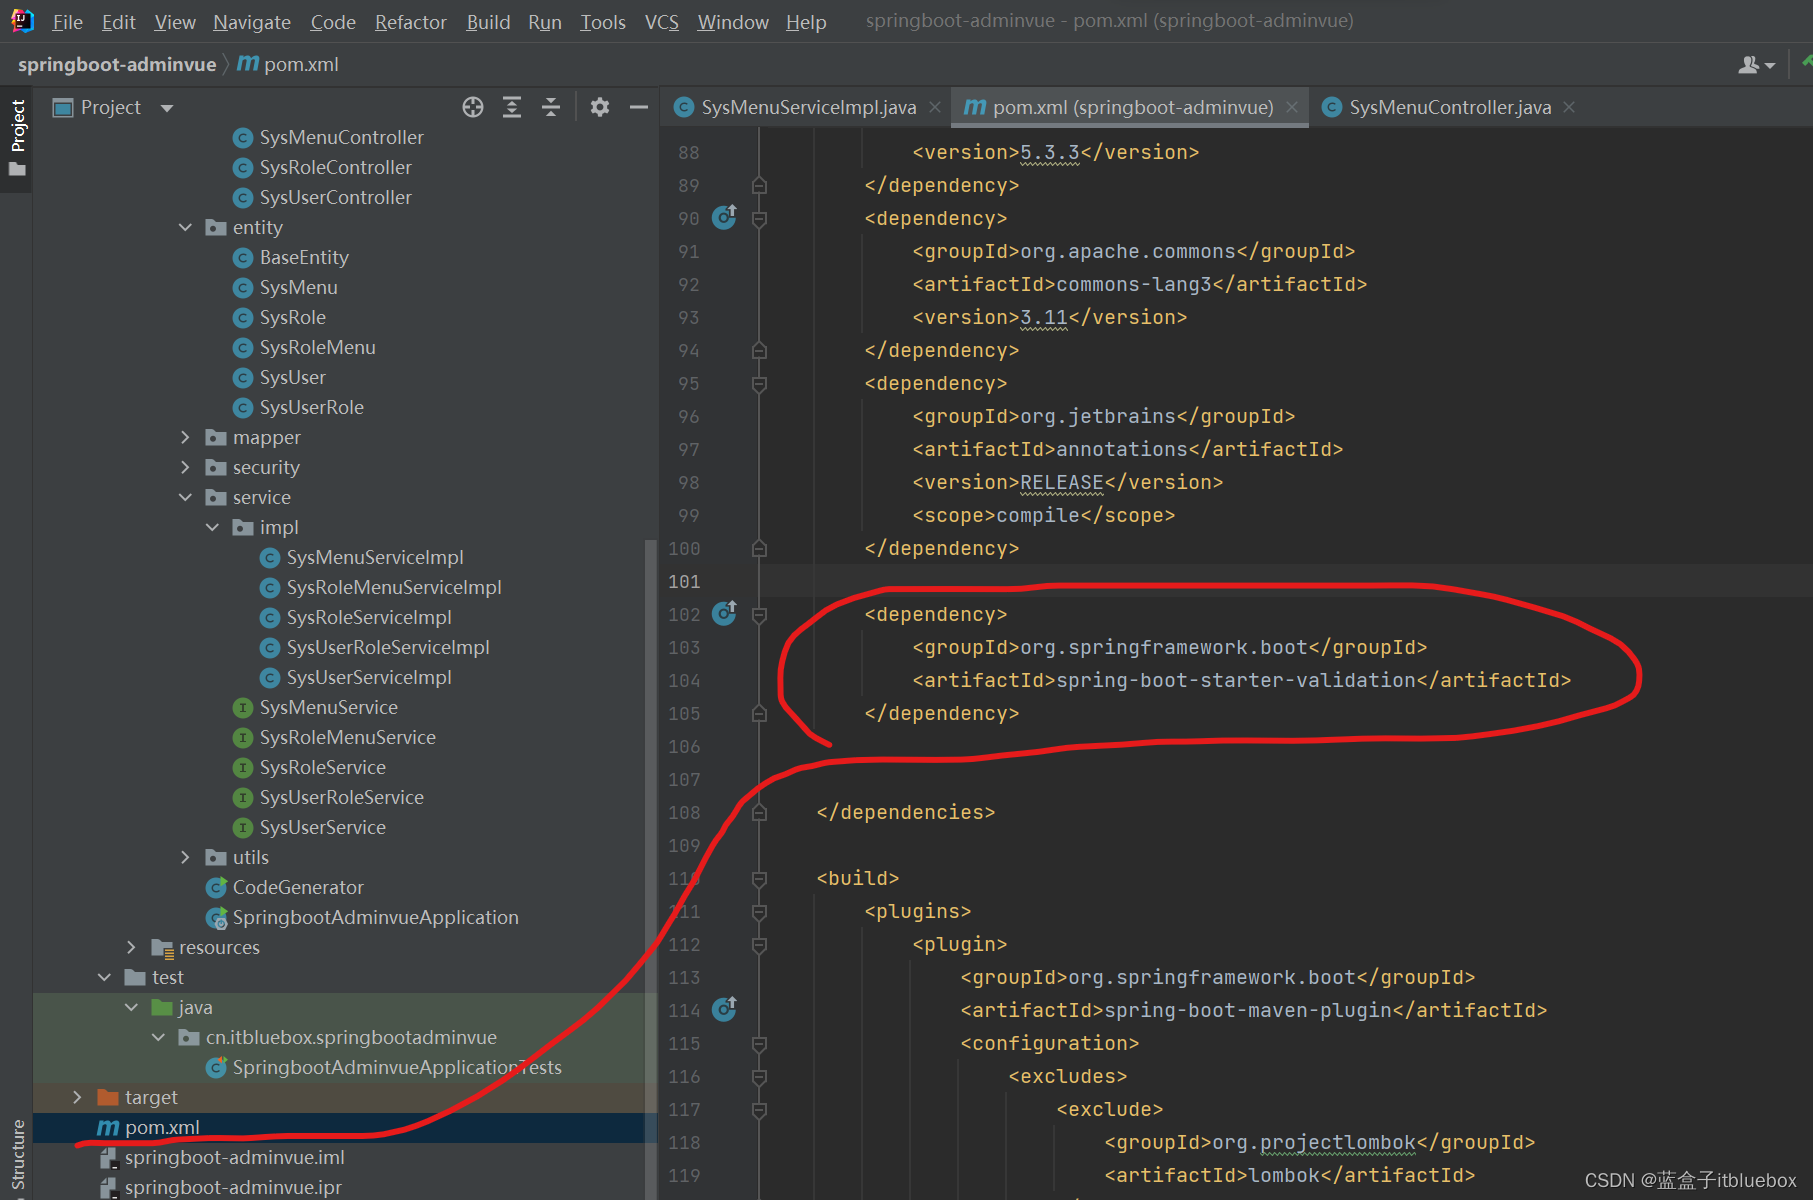Viewport: 1813px width, 1200px height.
Task: Open the user account icon in toolbar
Action: click(x=1756, y=65)
